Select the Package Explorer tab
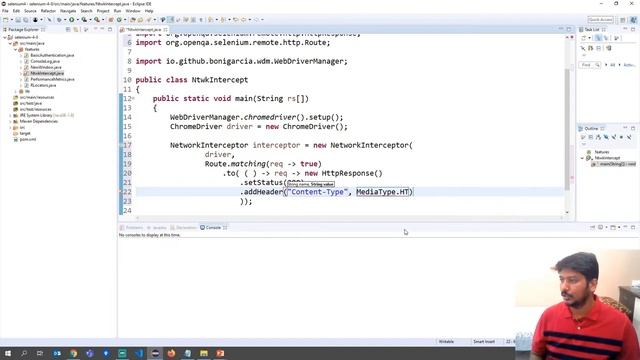Viewport: 640px width, 360px height. (x=23, y=29)
